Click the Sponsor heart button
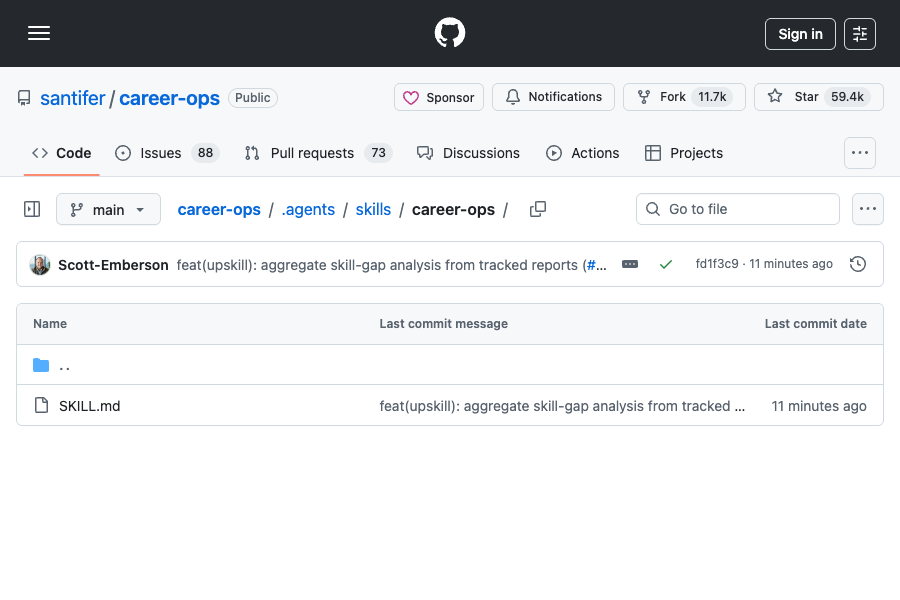 pos(439,97)
